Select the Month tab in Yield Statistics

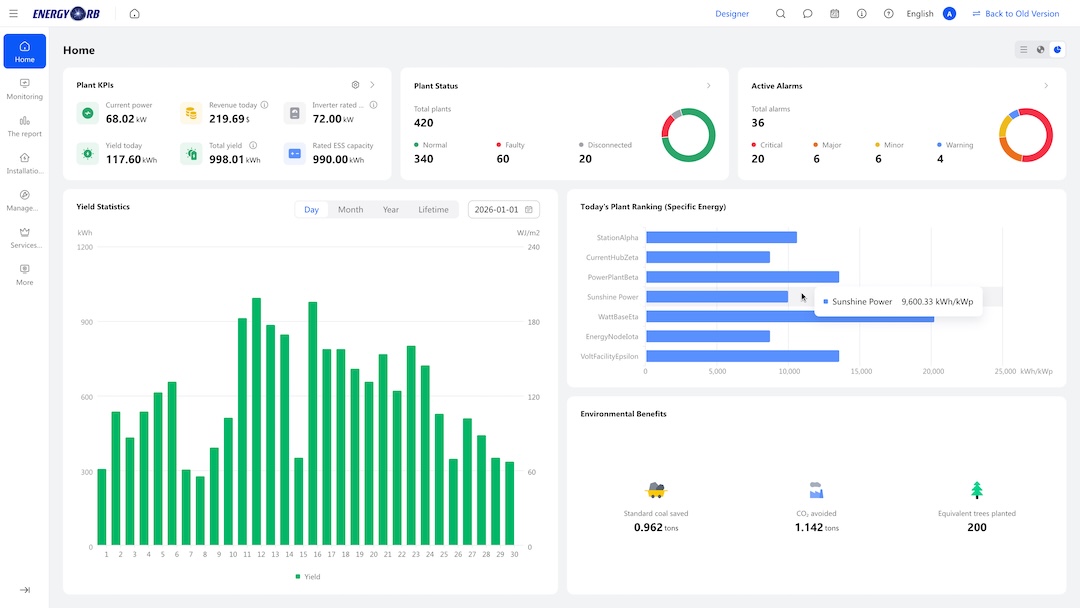pyautogui.click(x=350, y=209)
